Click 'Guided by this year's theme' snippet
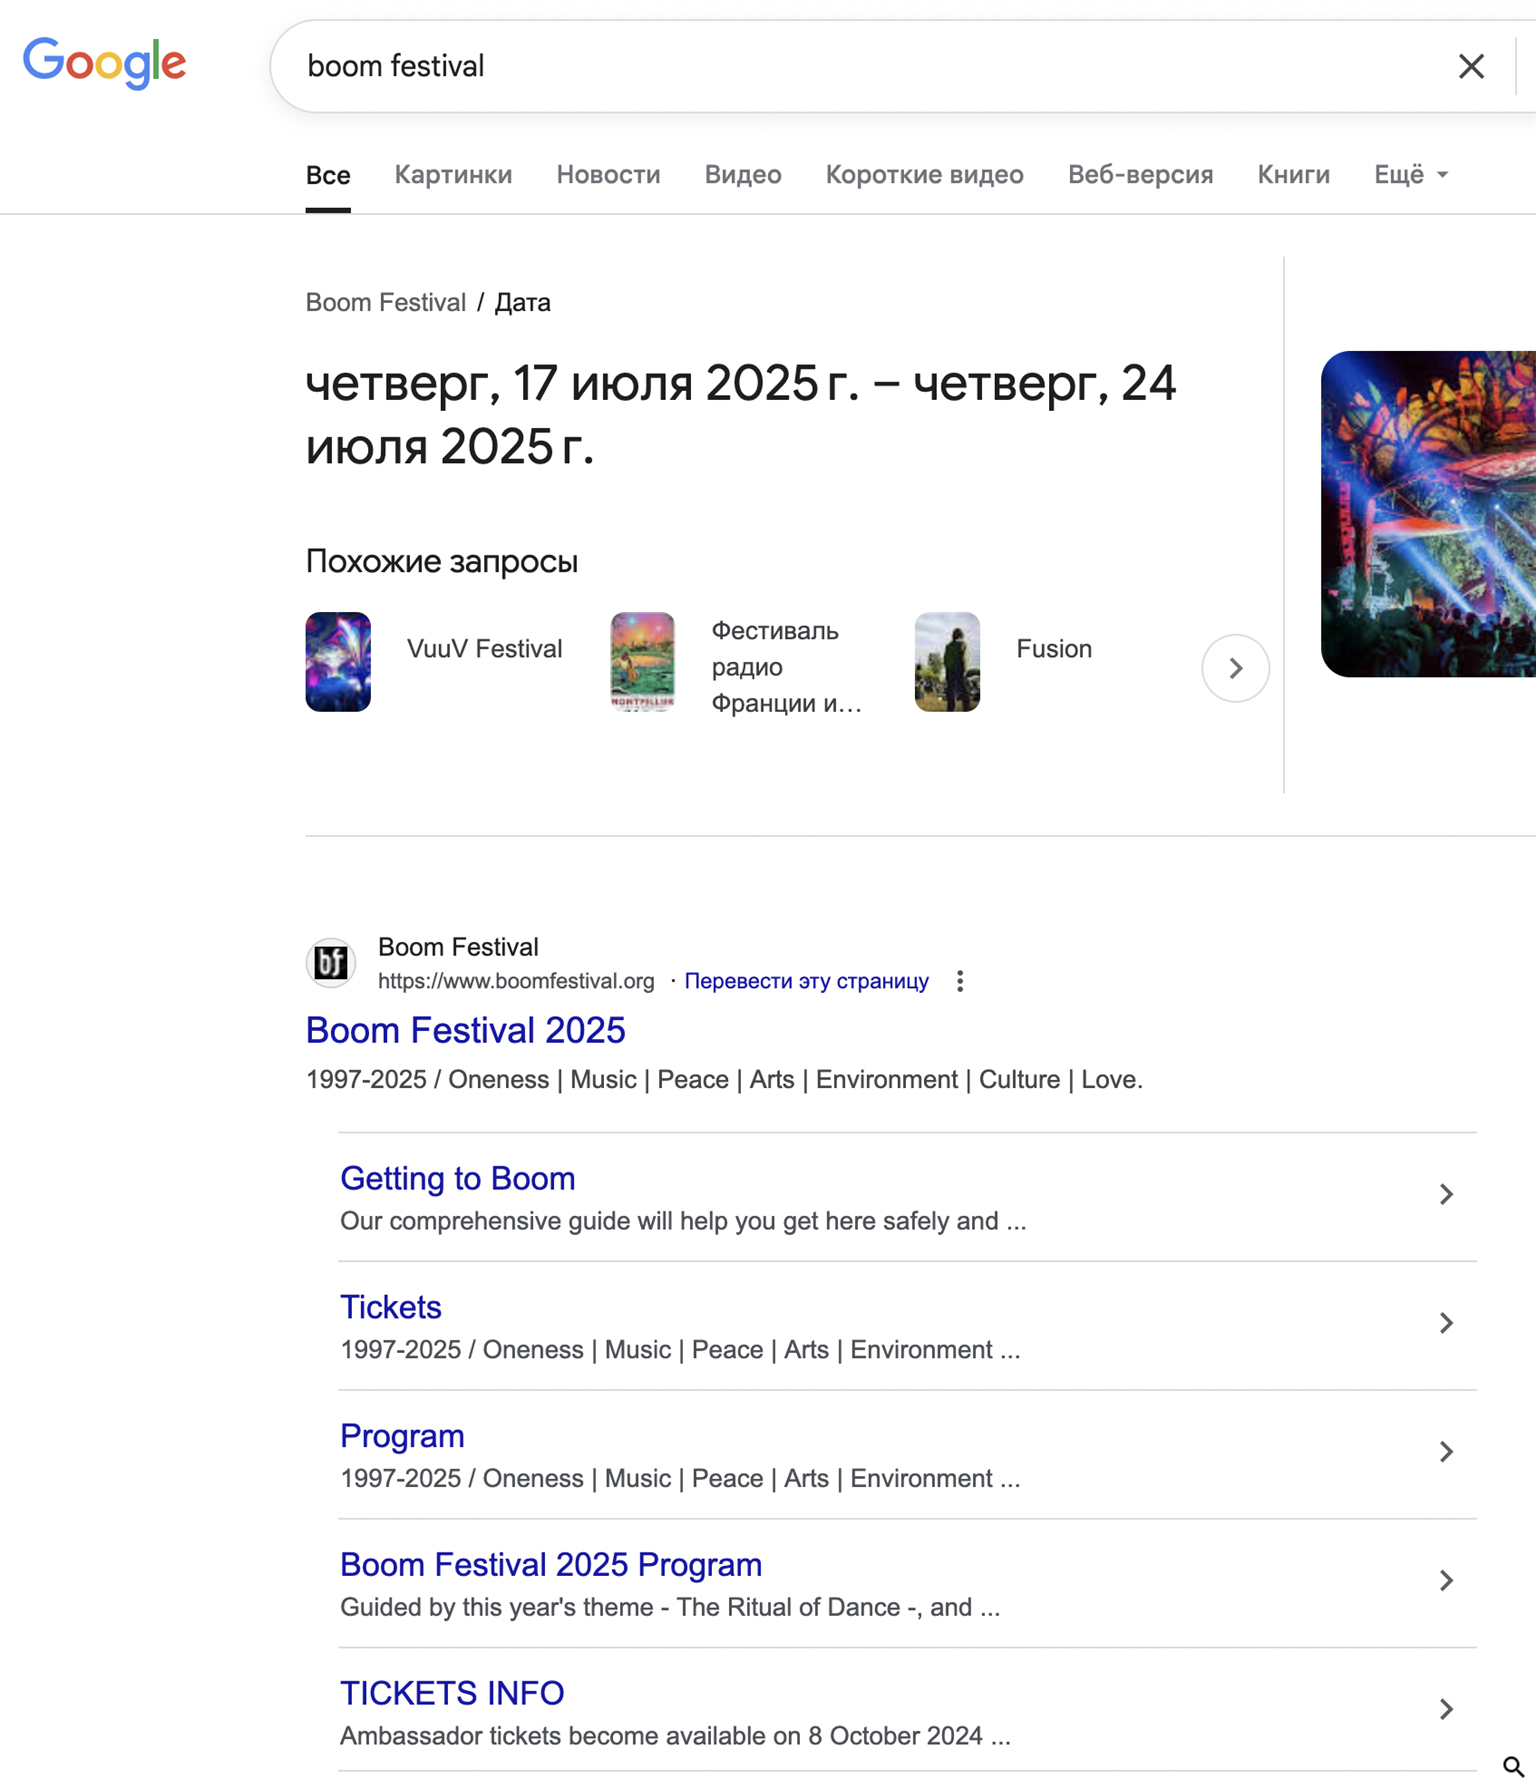The height and width of the screenshot is (1788, 1536). 670,1607
